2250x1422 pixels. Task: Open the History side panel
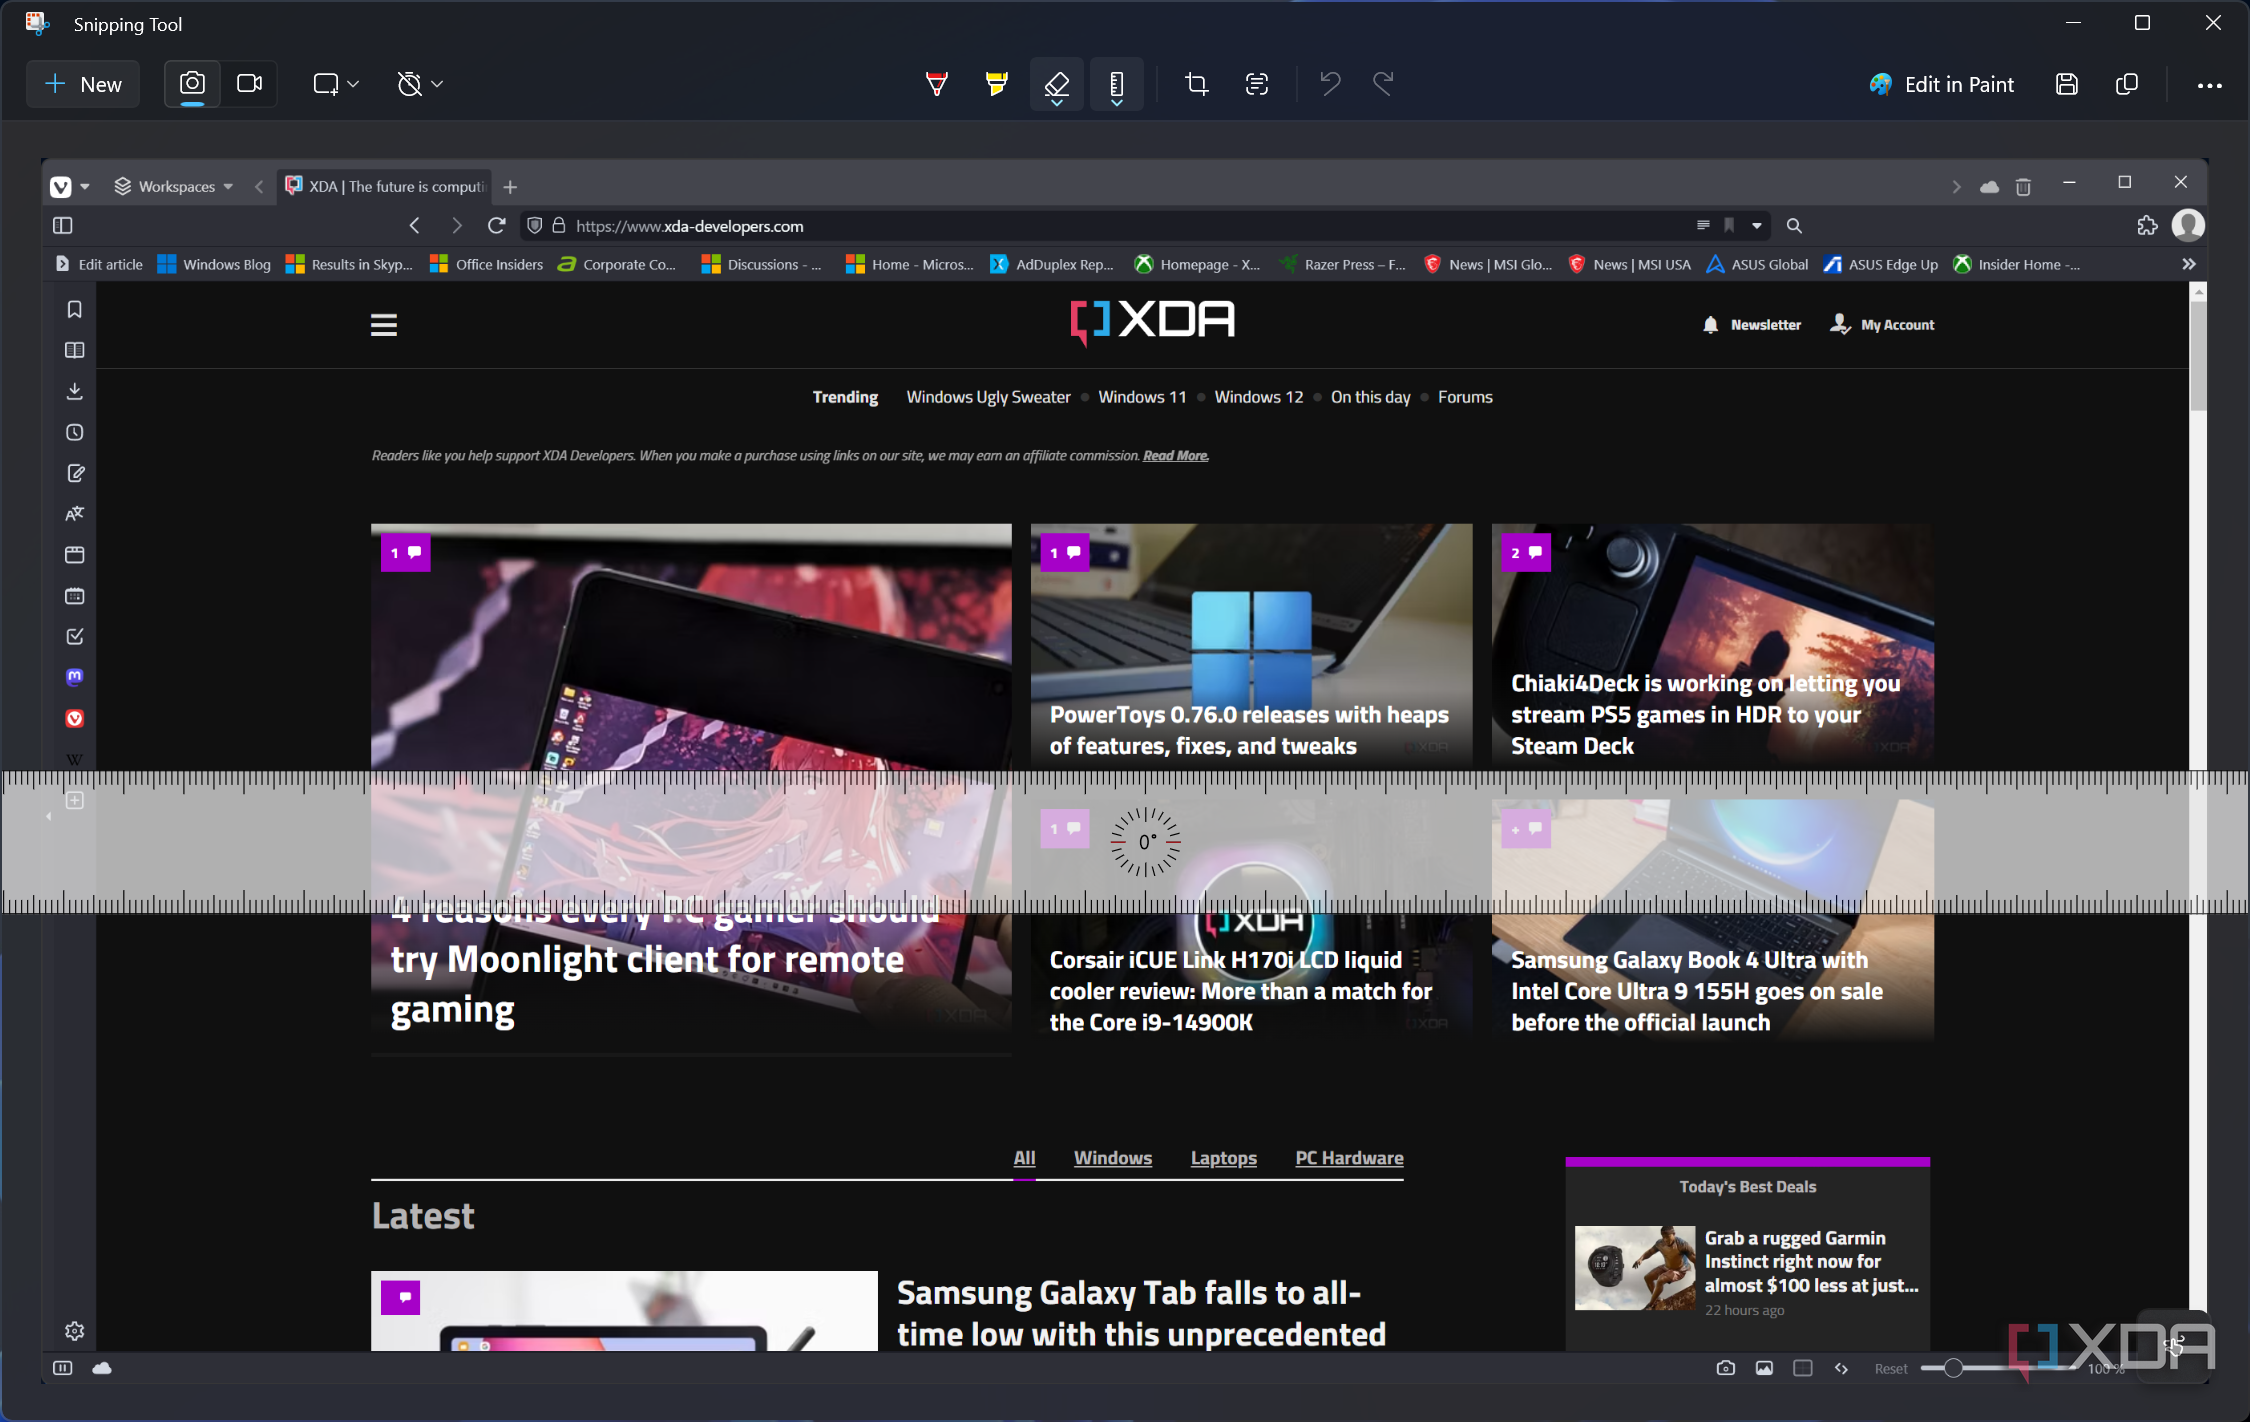click(x=75, y=433)
